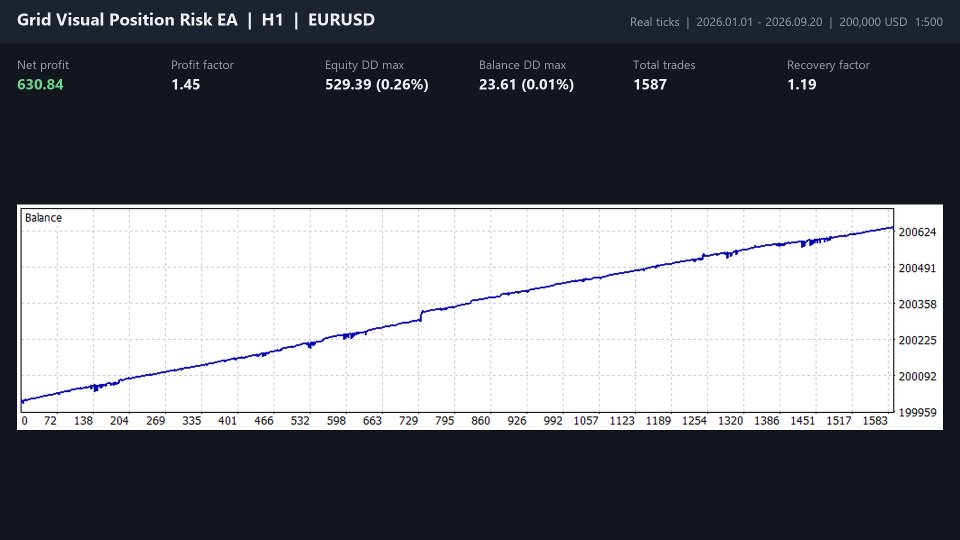Screen dimensions: 960x540
Task: Select the net profit value 630.84
Action: (40, 84)
